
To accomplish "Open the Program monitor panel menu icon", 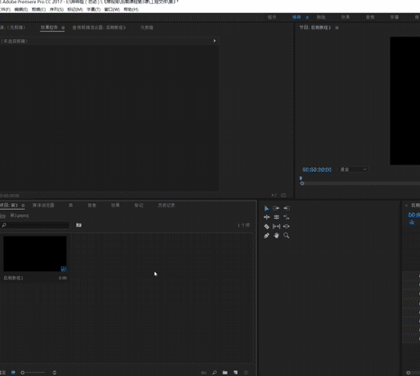I will (x=337, y=28).
